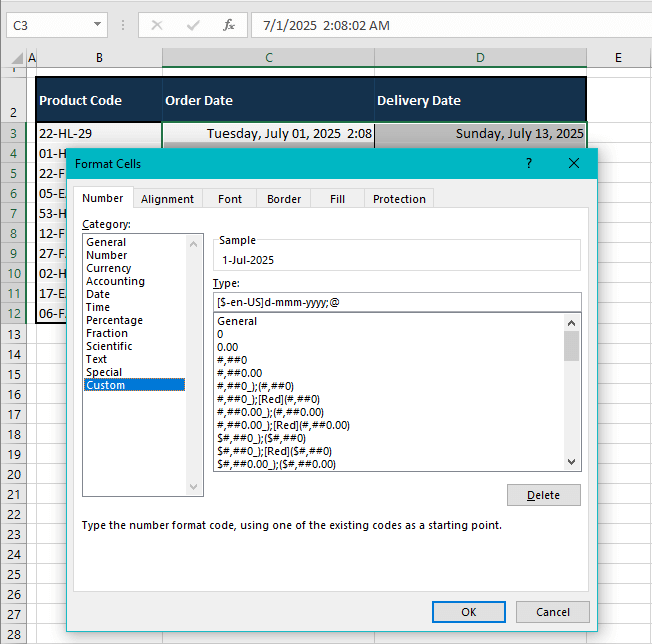Select the Time category
The image size is (652, 644).
click(x=98, y=307)
